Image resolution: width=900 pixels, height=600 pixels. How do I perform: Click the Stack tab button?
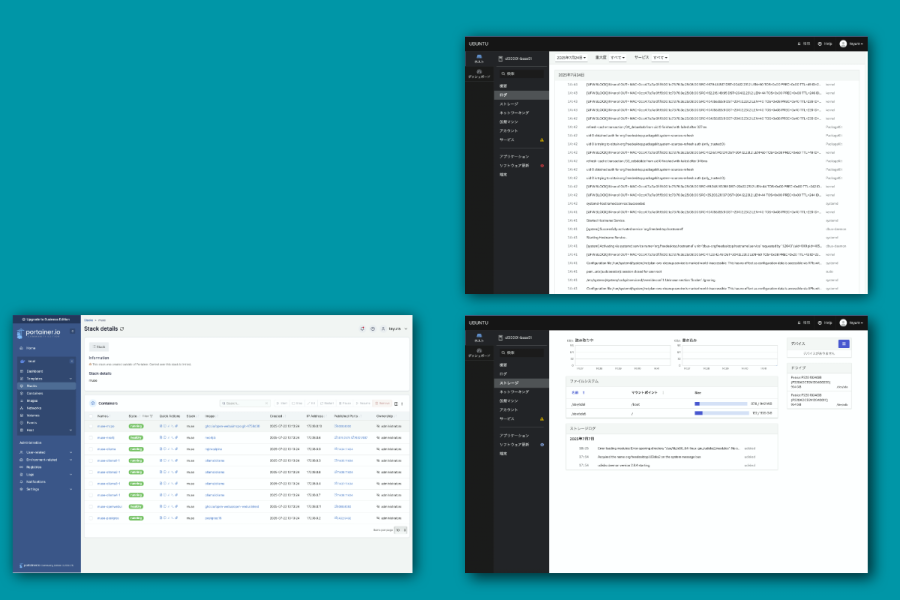click(99, 347)
